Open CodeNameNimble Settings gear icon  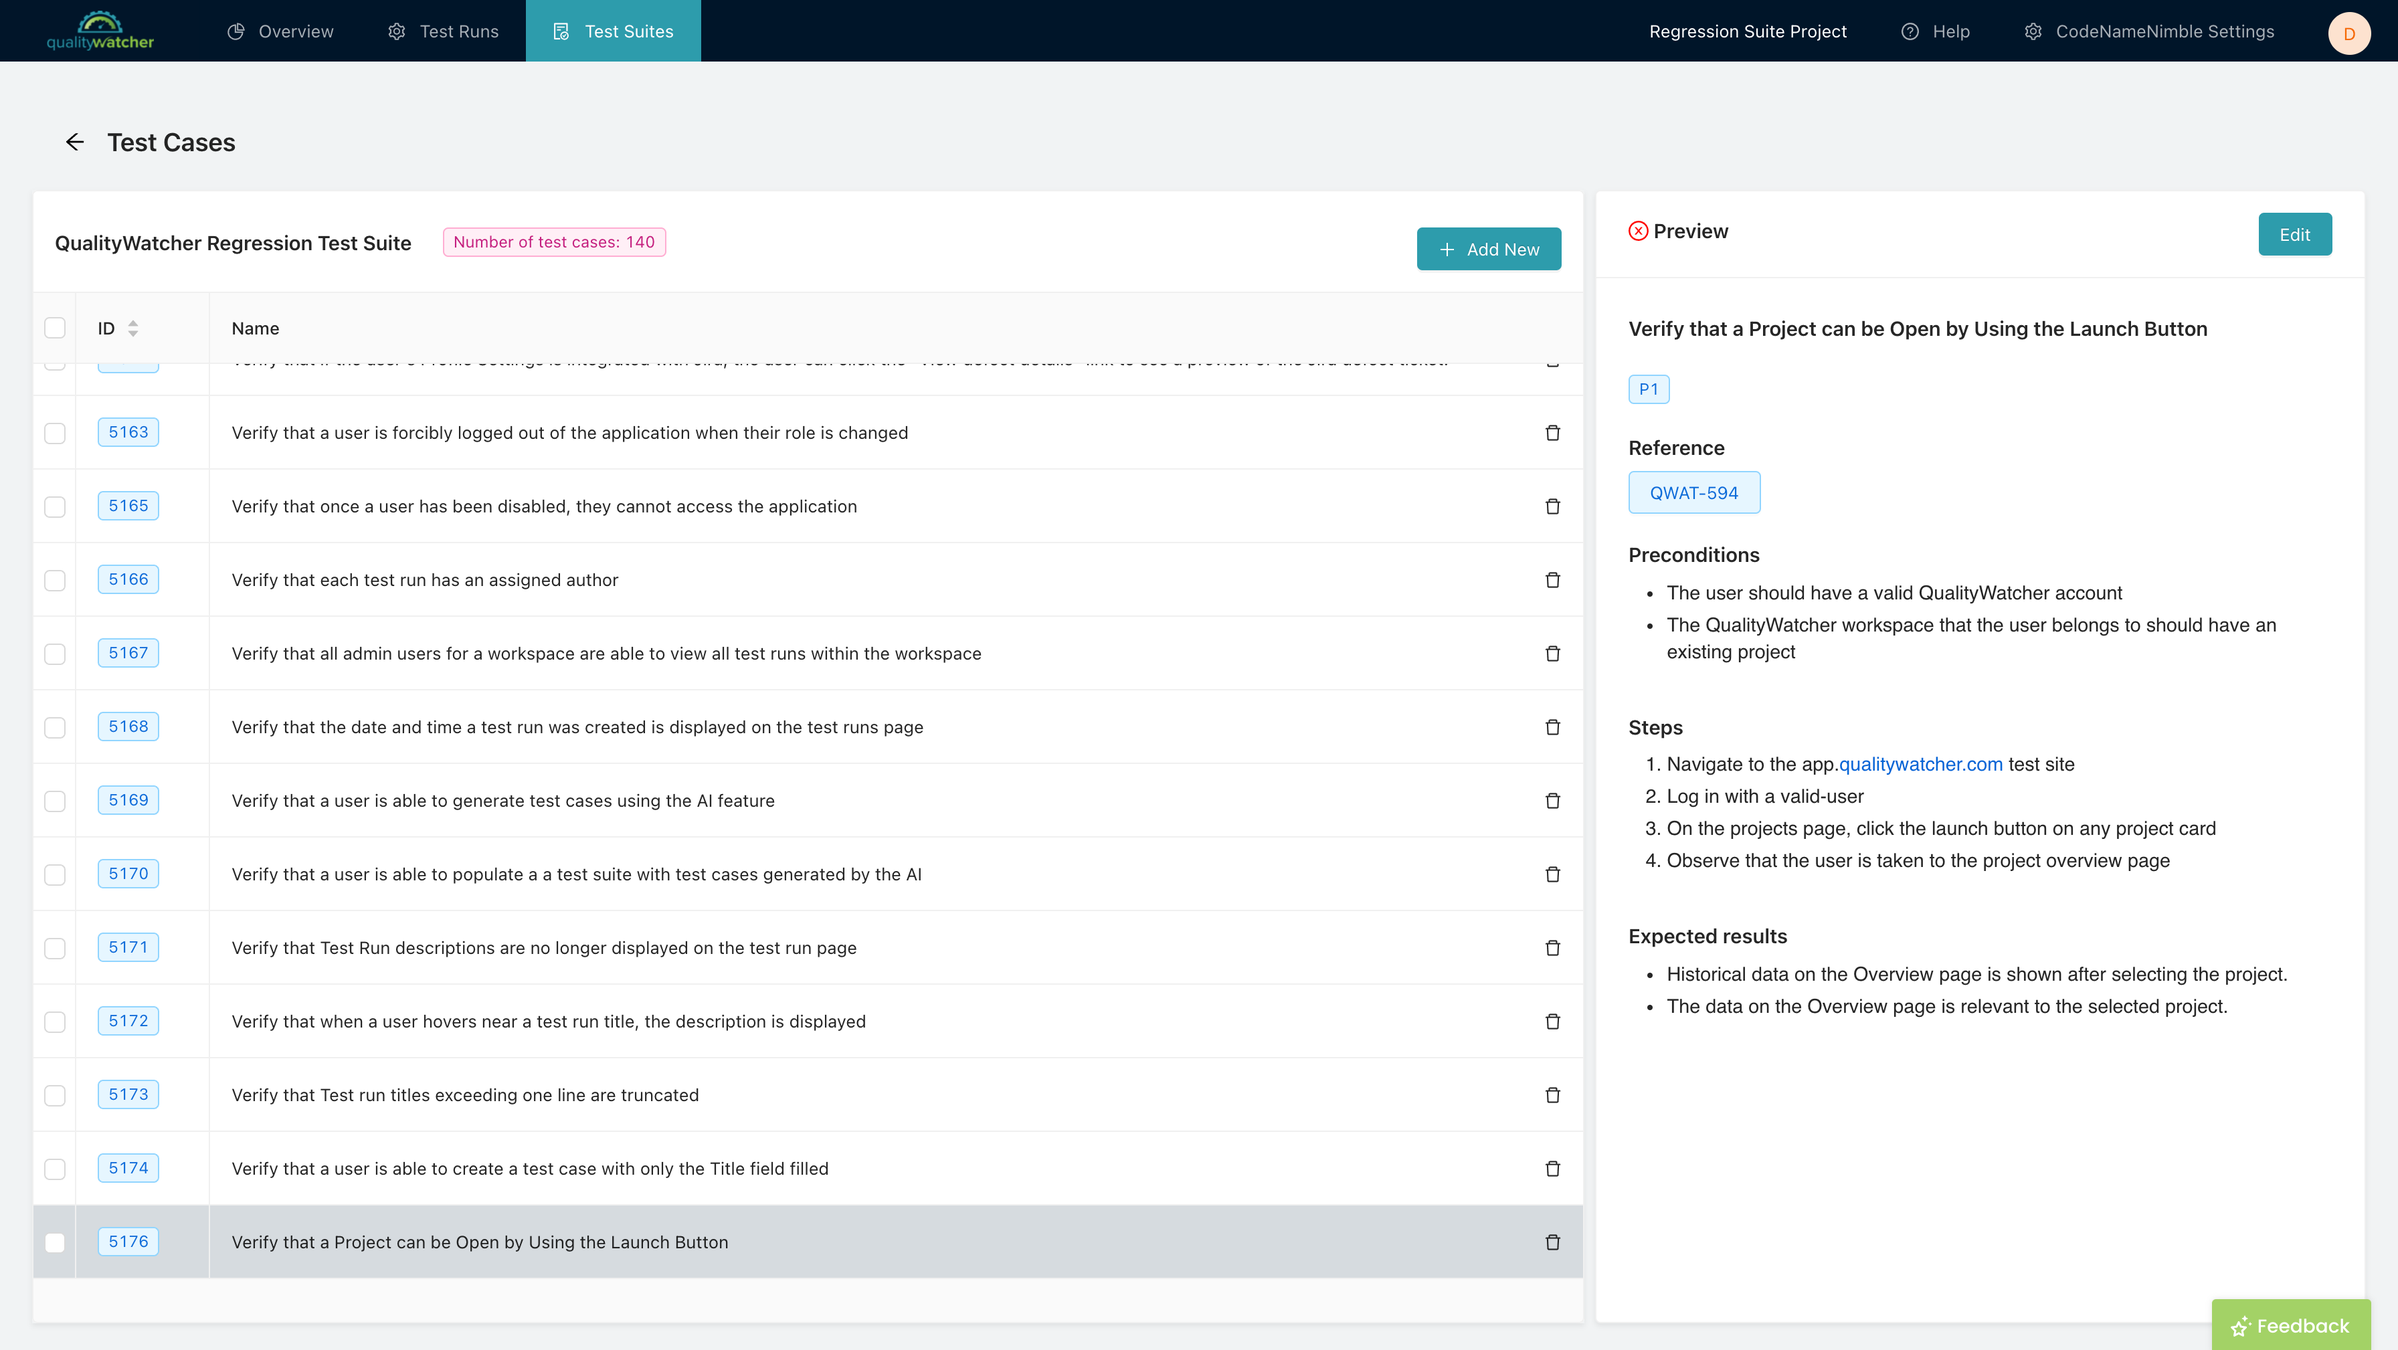click(2034, 31)
